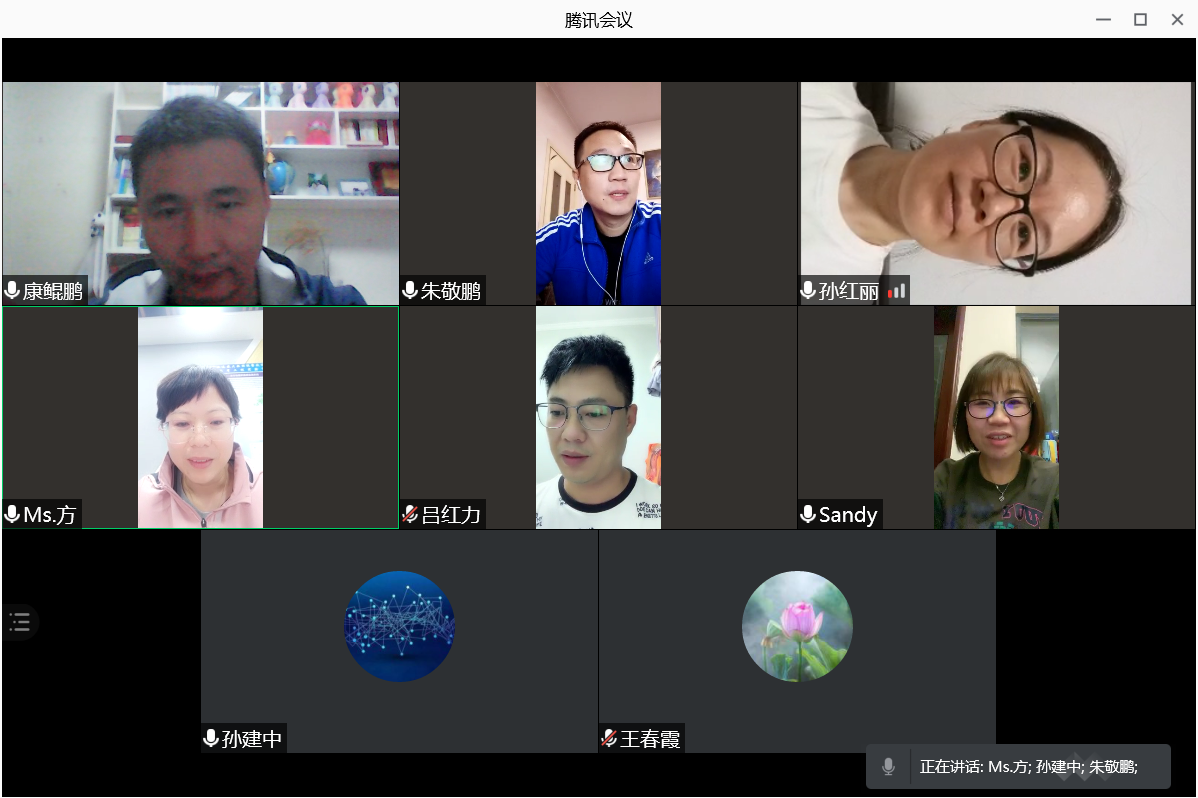Click the microphone icon beside Sandy
1198x798 pixels.
[x=808, y=515]
